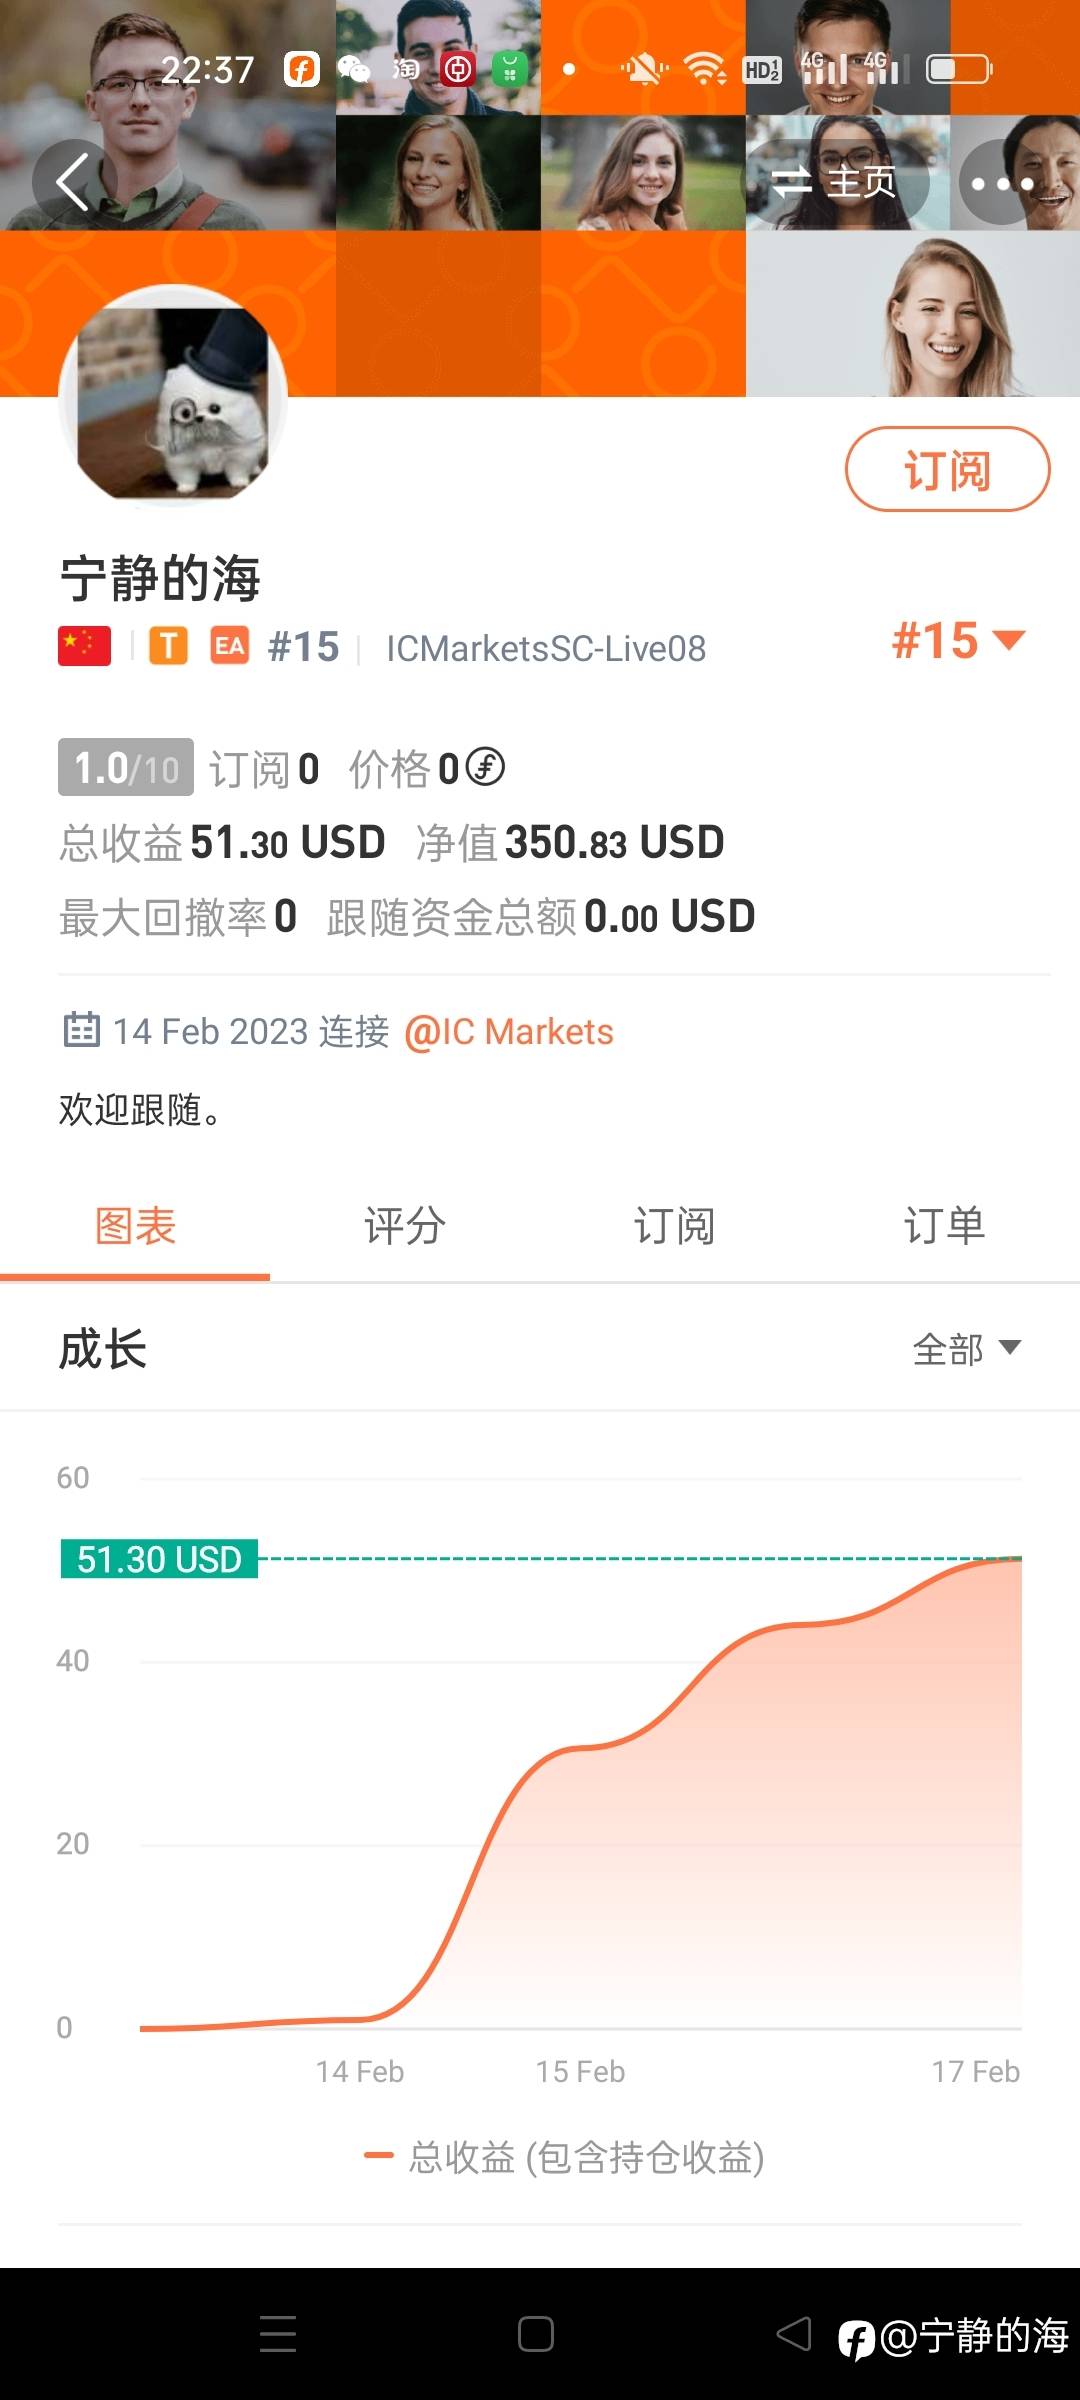Open the @IC Markets link
Image resolution: width=1080 pixels, height=2400 pixels.
[x=509, y=1031]
